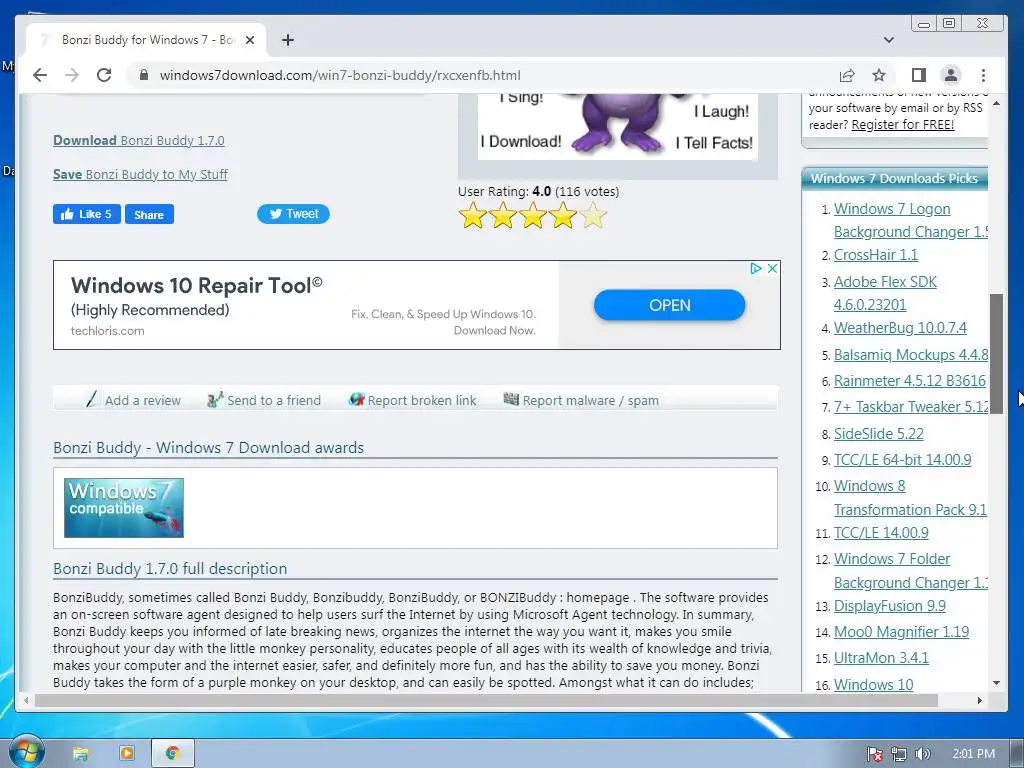The height and width of the screenshot is (768, 1024).
Task: Open DisplayFusion 9.9 link
Action: (889, 606)
